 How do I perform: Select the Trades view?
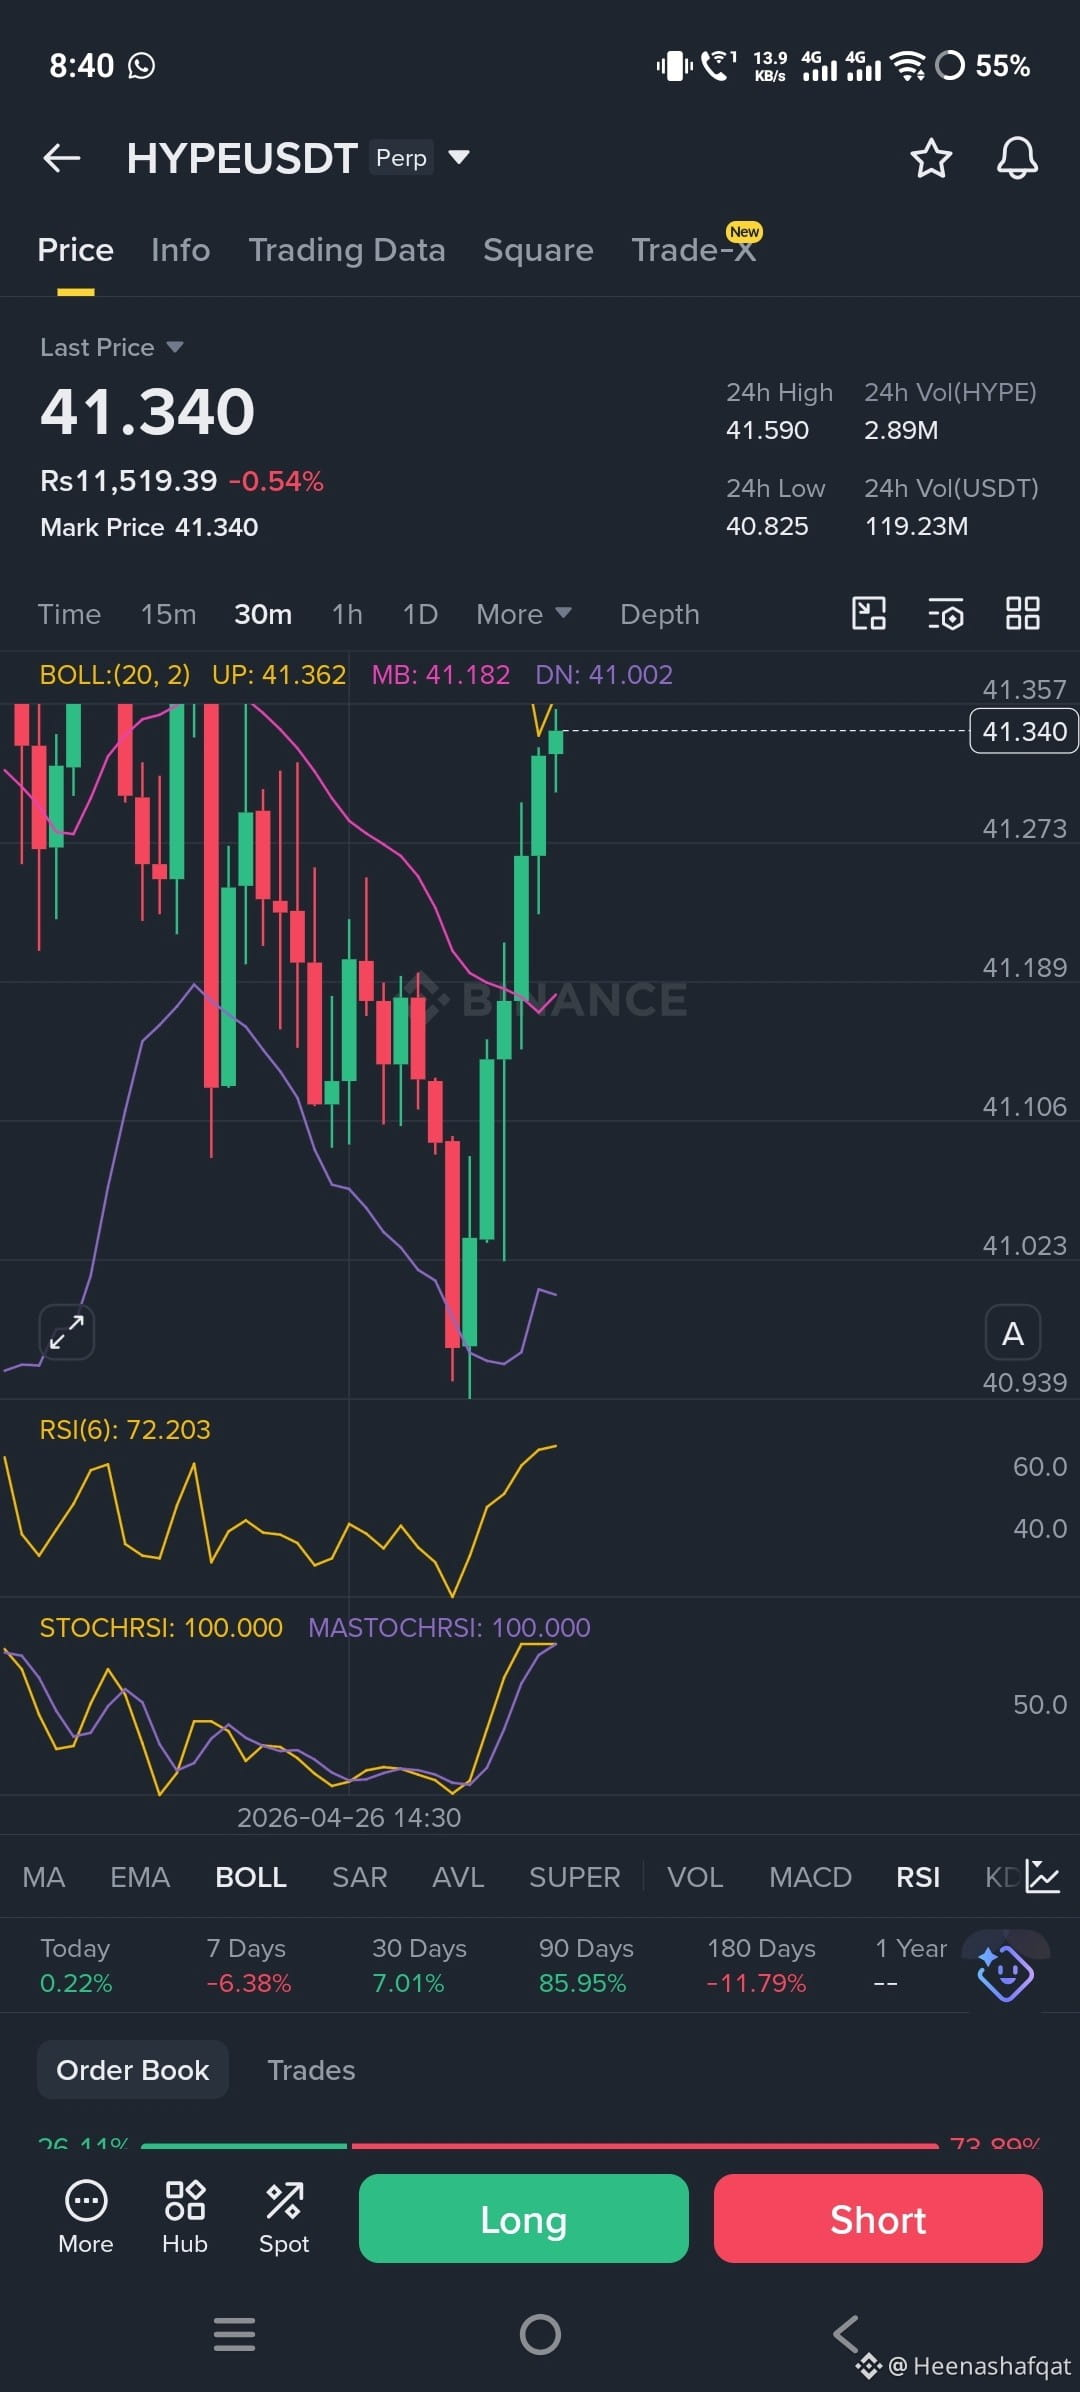click(311, 2069)
